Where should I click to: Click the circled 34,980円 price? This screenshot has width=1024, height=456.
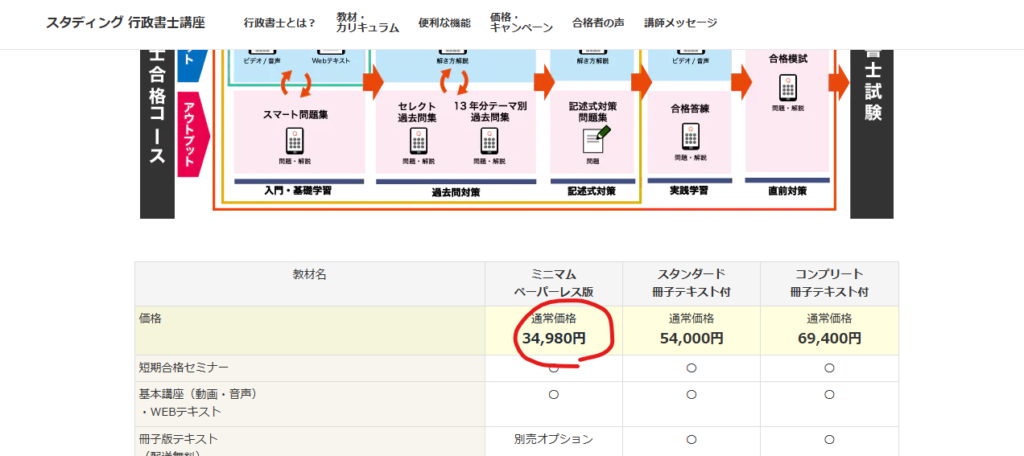click(553, 339)
